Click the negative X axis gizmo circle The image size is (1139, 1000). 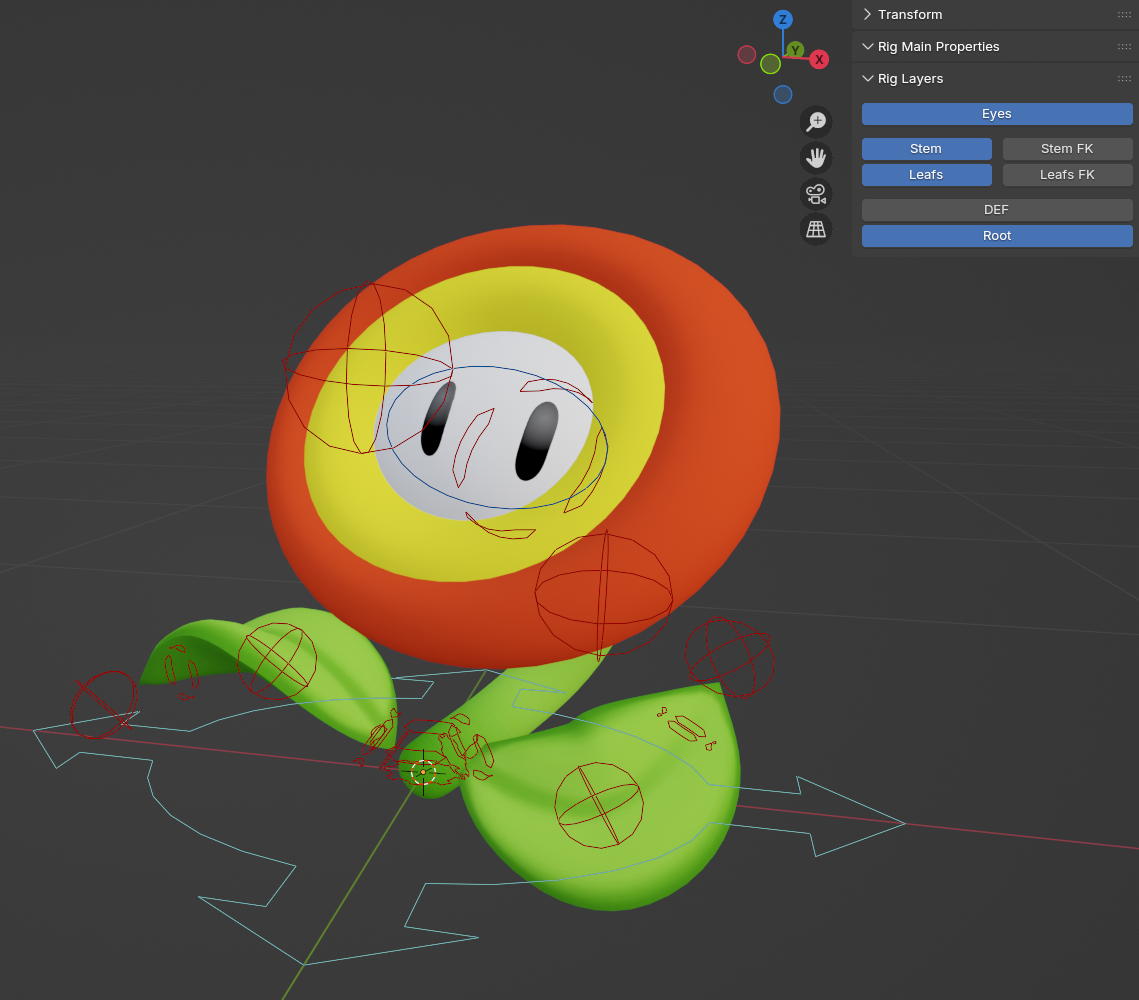coord(747,54)
